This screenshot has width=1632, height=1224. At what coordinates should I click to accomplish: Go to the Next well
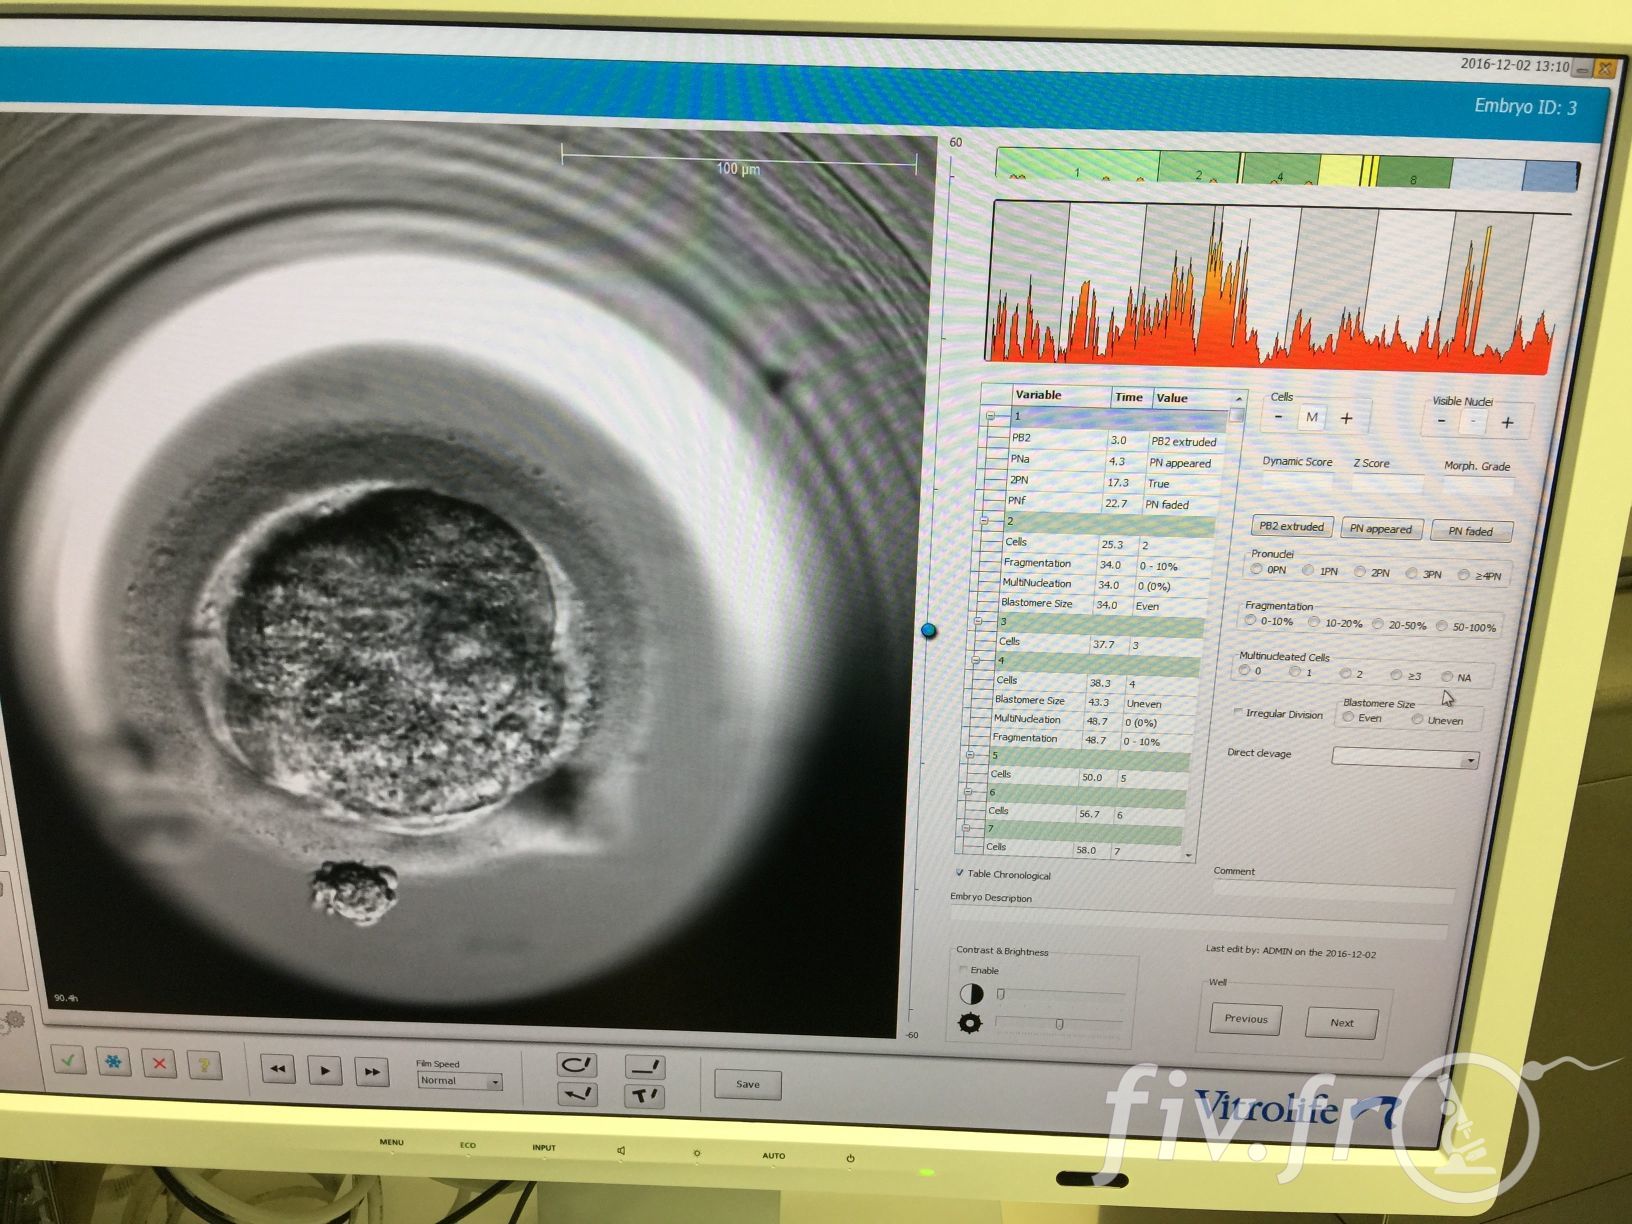1341,1022
